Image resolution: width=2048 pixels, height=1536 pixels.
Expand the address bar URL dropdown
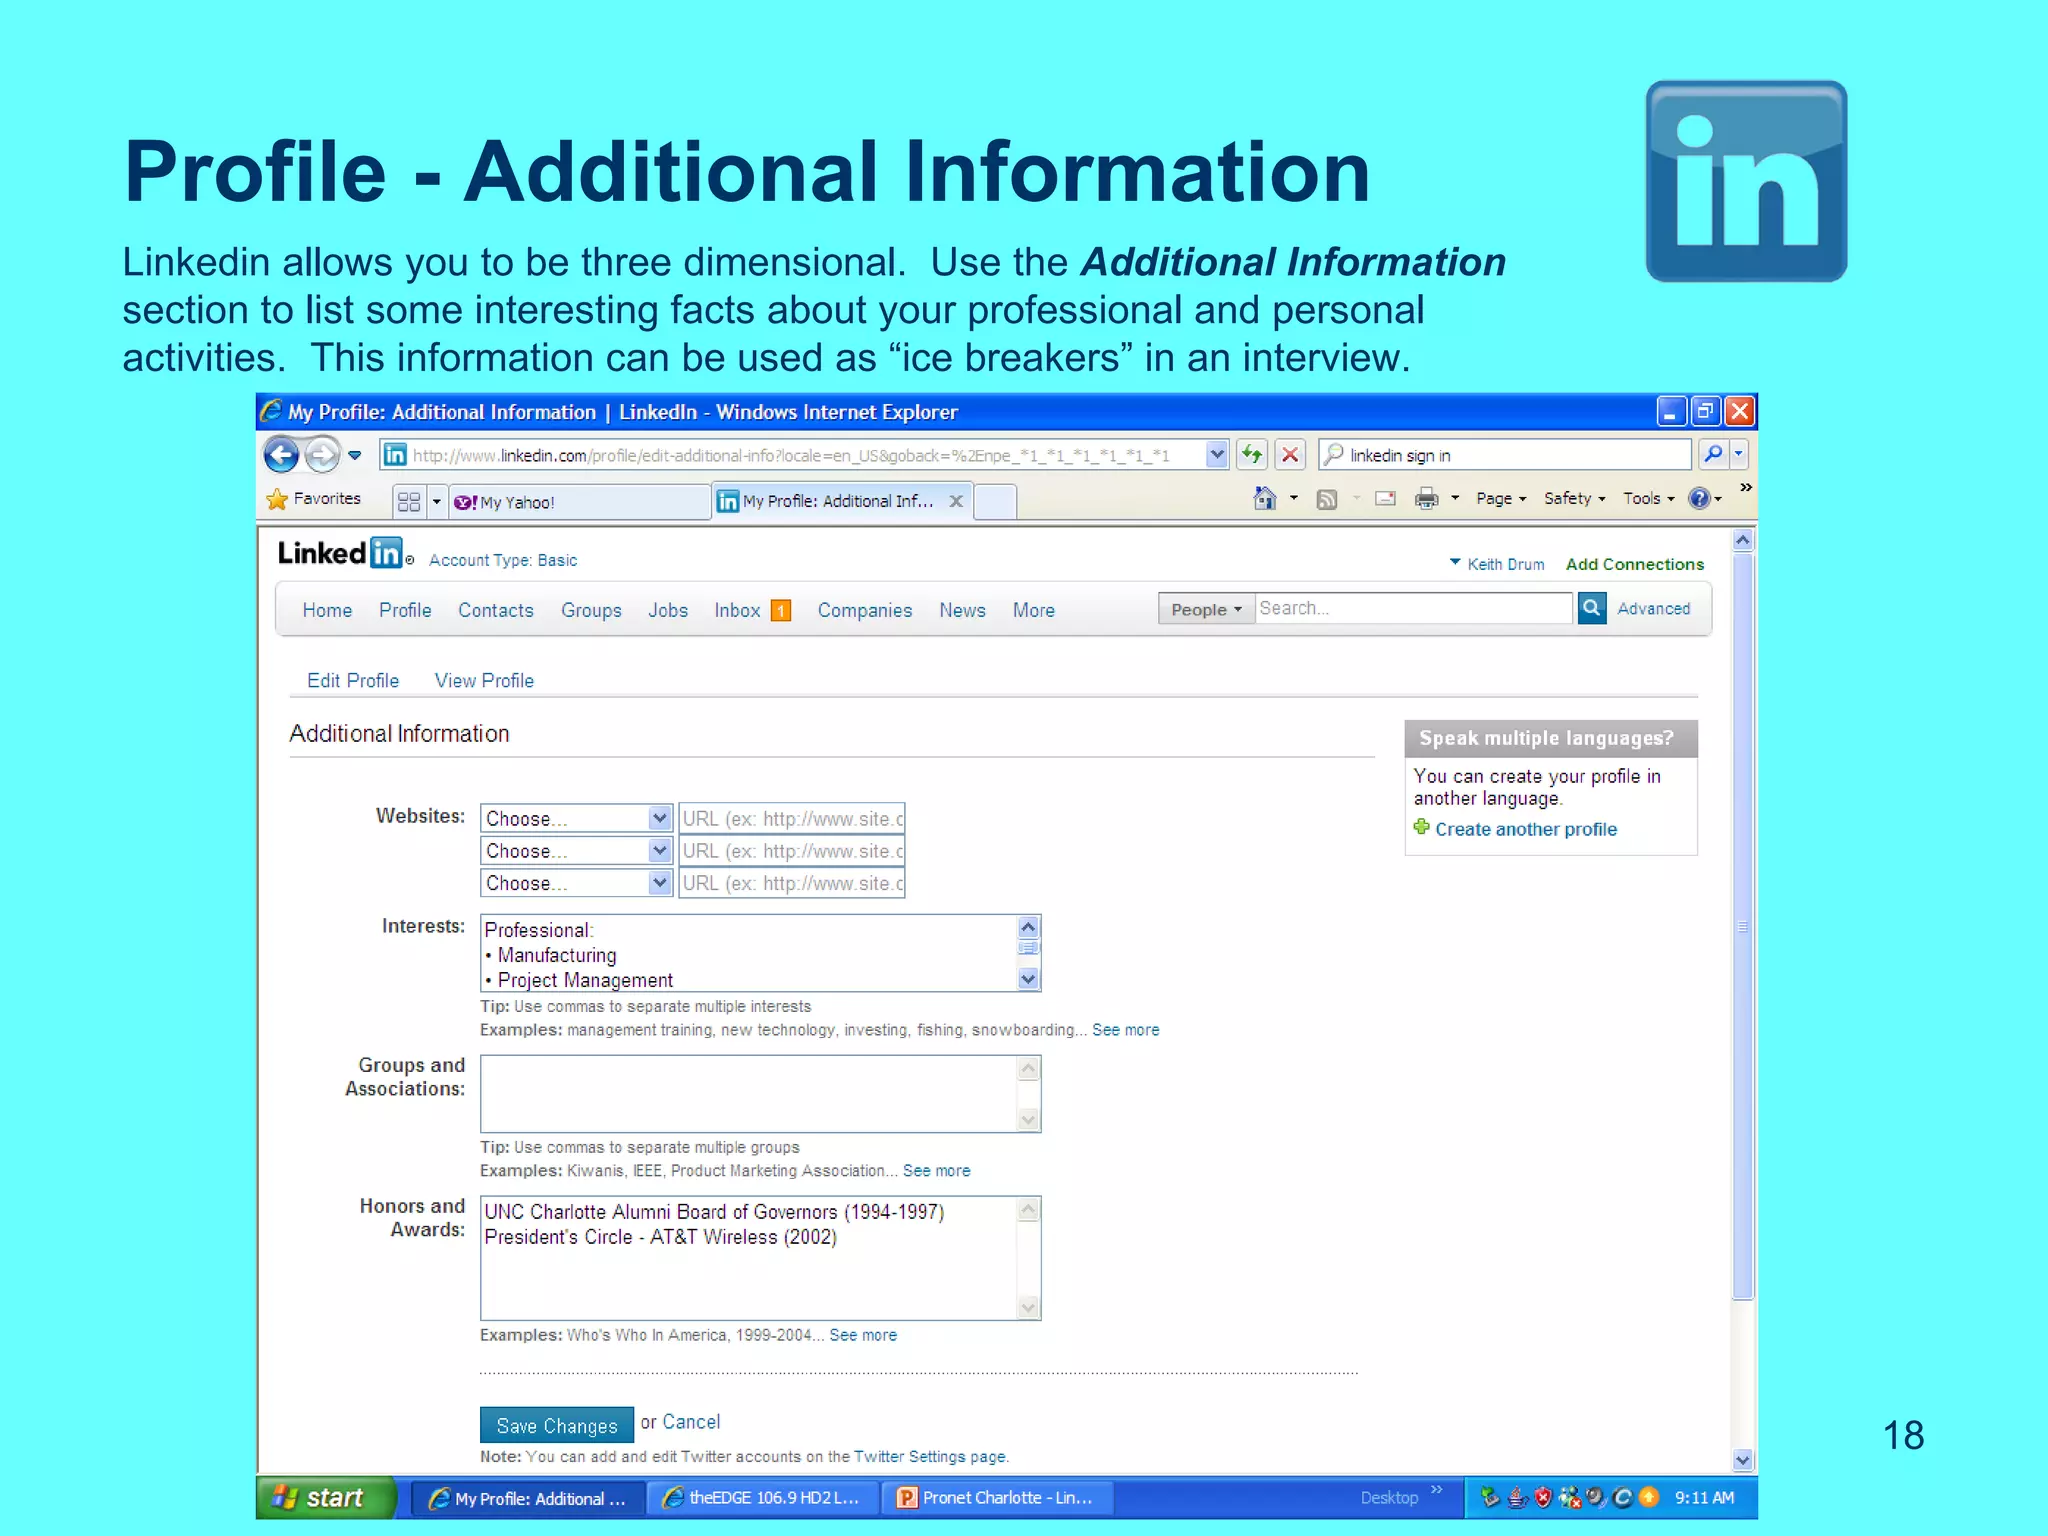tap(1216, 455)
